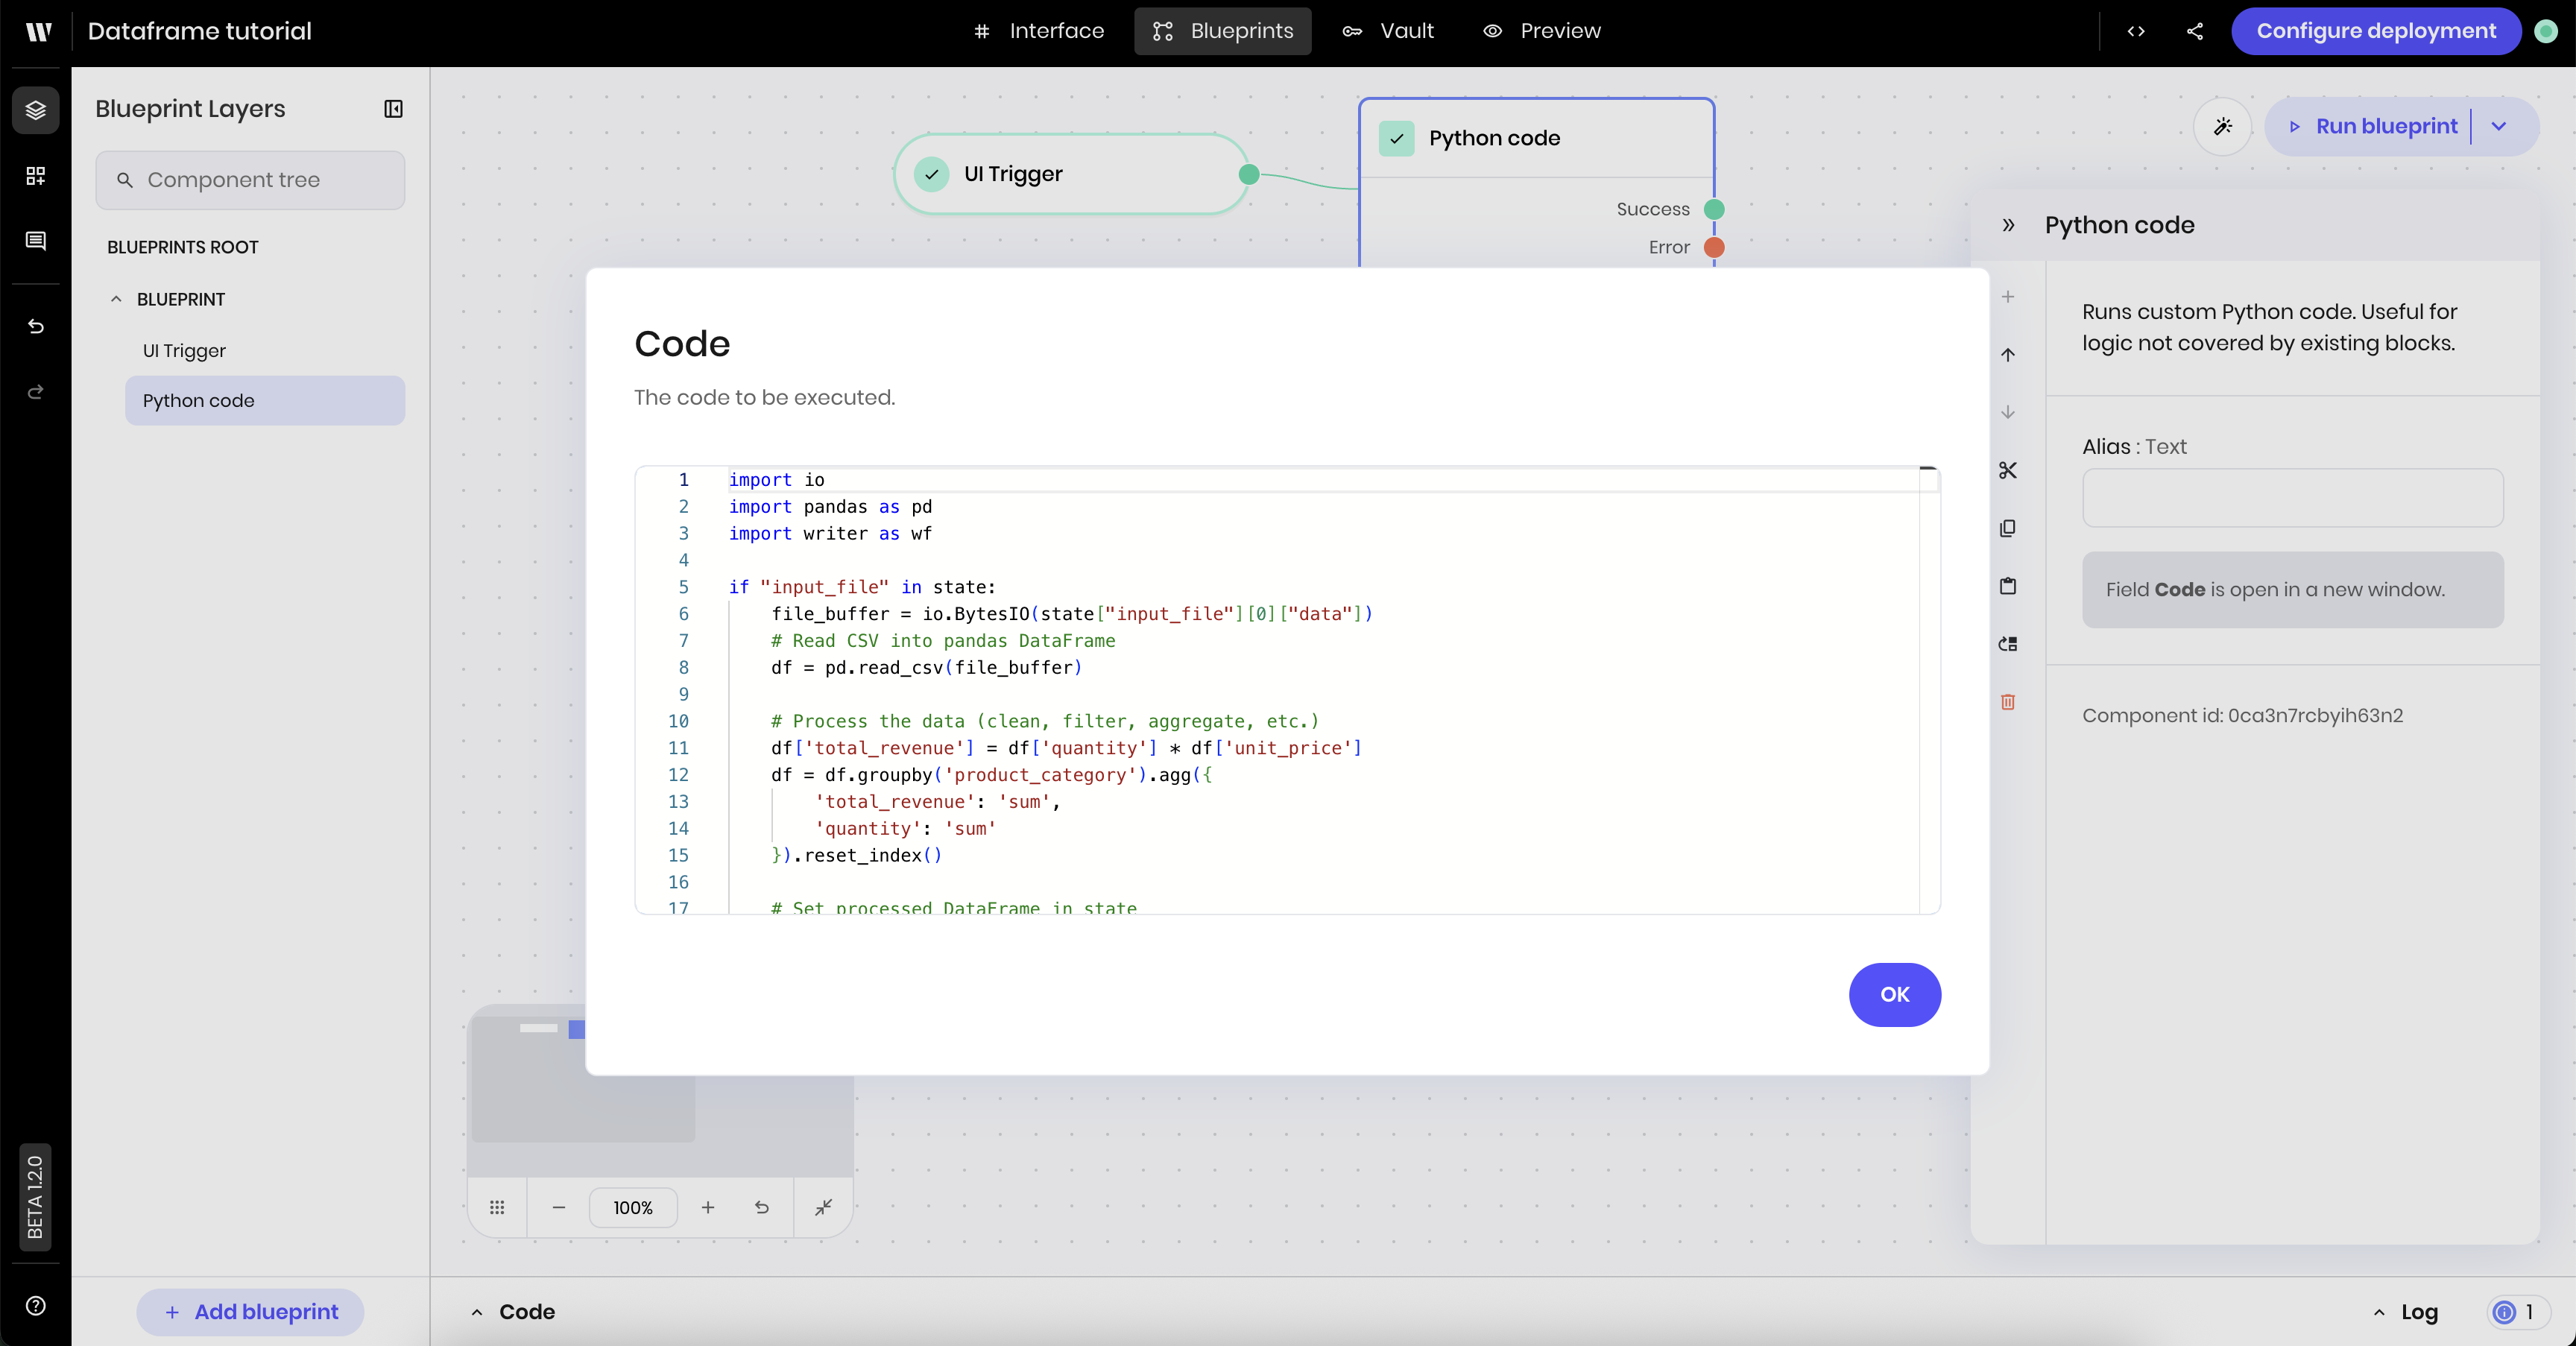Expand the bottom Code panel
The image size is (2576, 1346).
click(513, 1311)
